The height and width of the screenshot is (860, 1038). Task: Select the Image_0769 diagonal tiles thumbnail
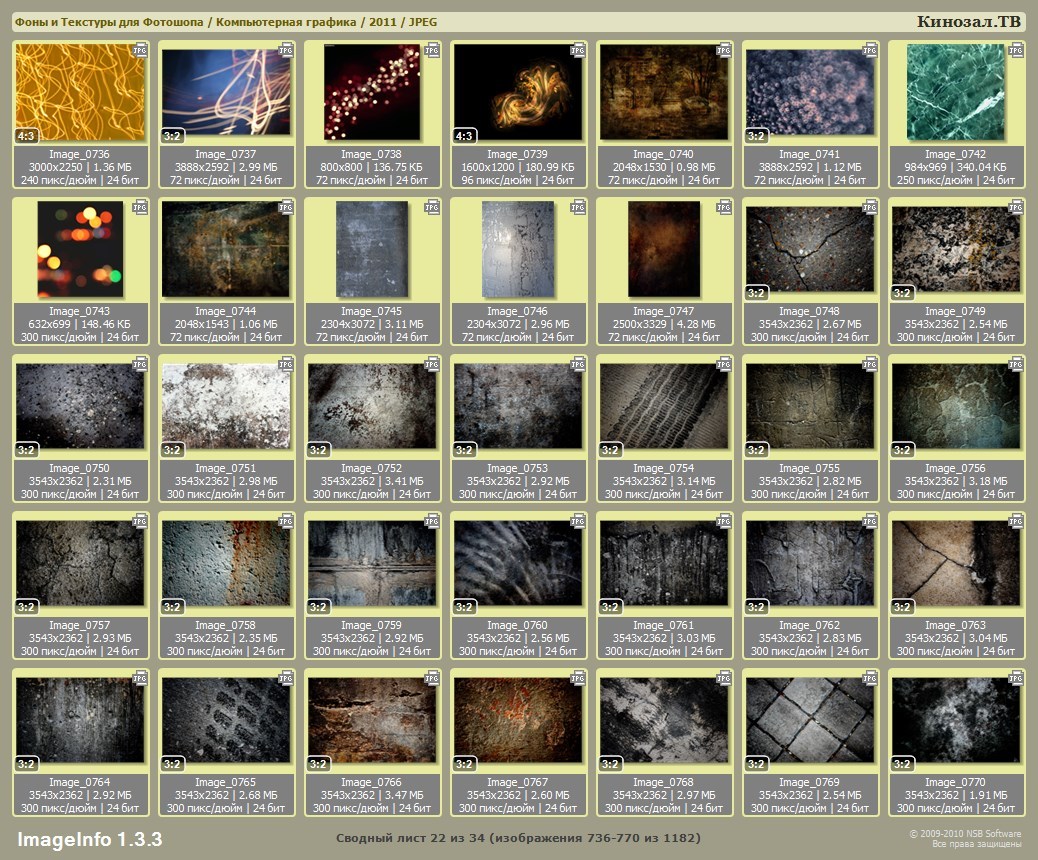pyautogui.click(x=810, y=720)
